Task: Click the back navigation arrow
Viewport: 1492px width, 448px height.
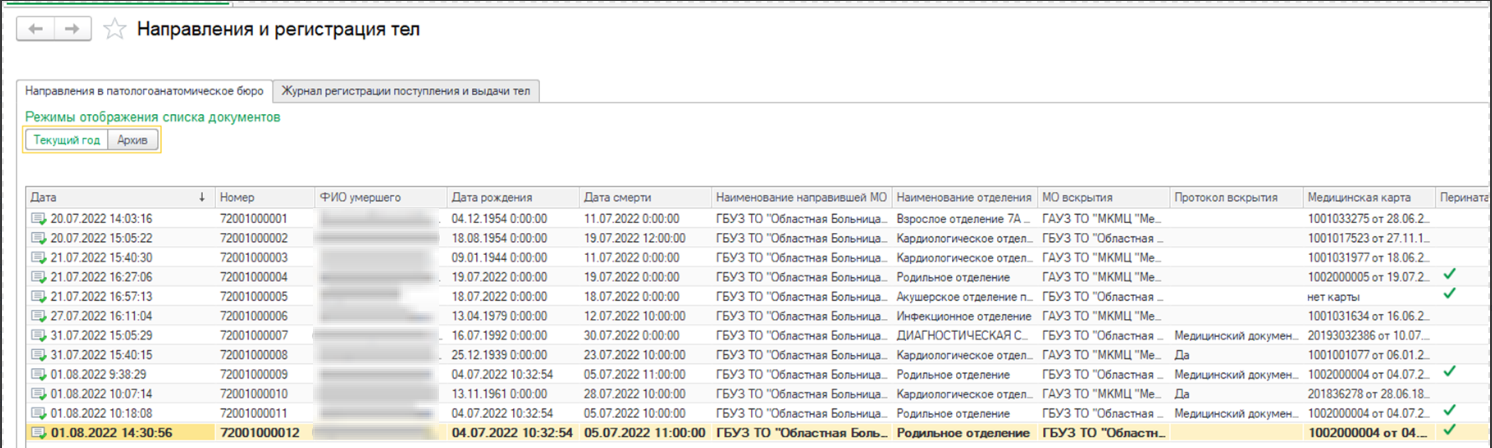Action: tap(36, 30)
